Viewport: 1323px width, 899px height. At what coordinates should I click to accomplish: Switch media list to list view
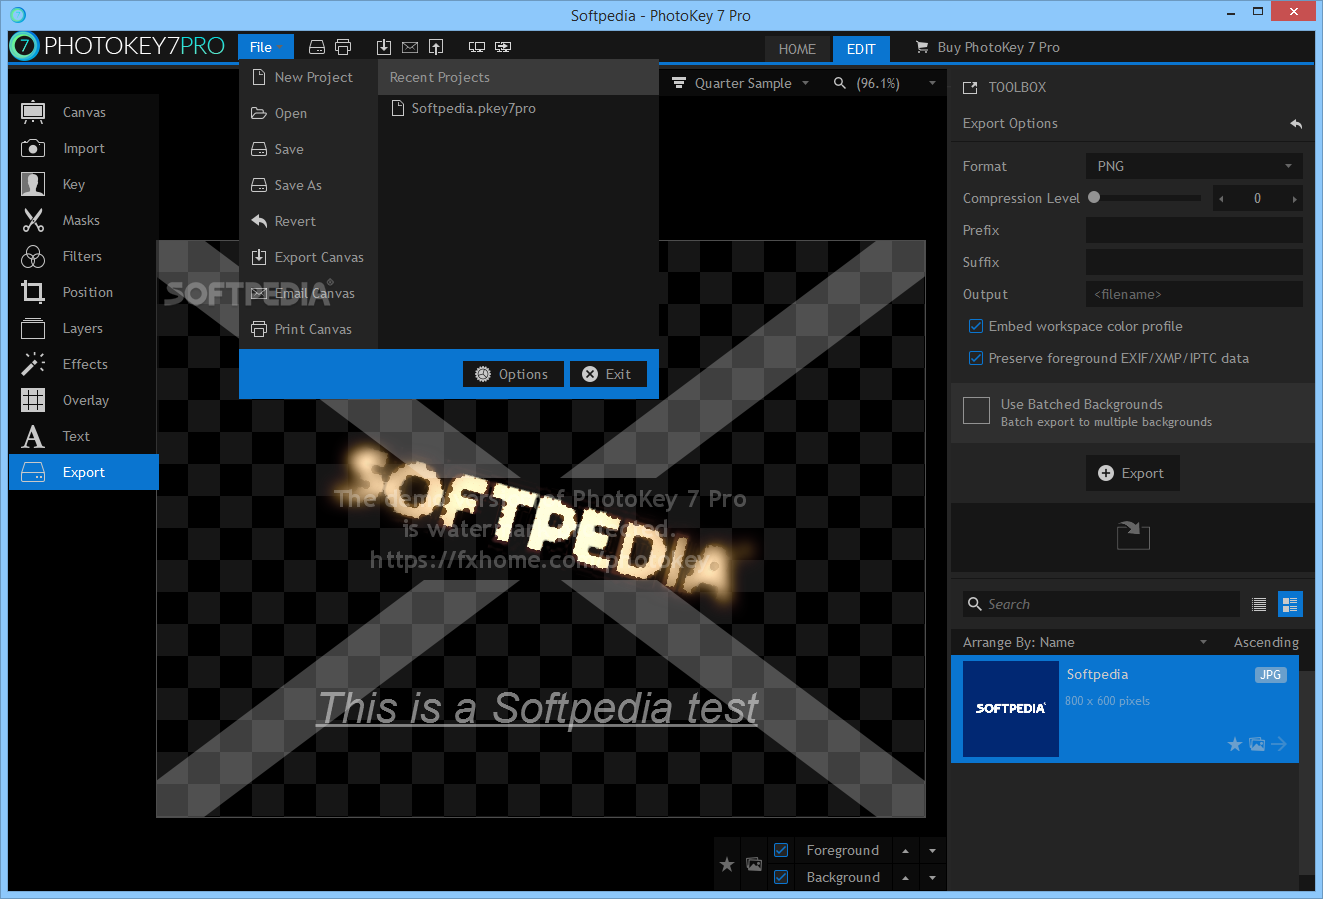click(x=1259, y=604)
